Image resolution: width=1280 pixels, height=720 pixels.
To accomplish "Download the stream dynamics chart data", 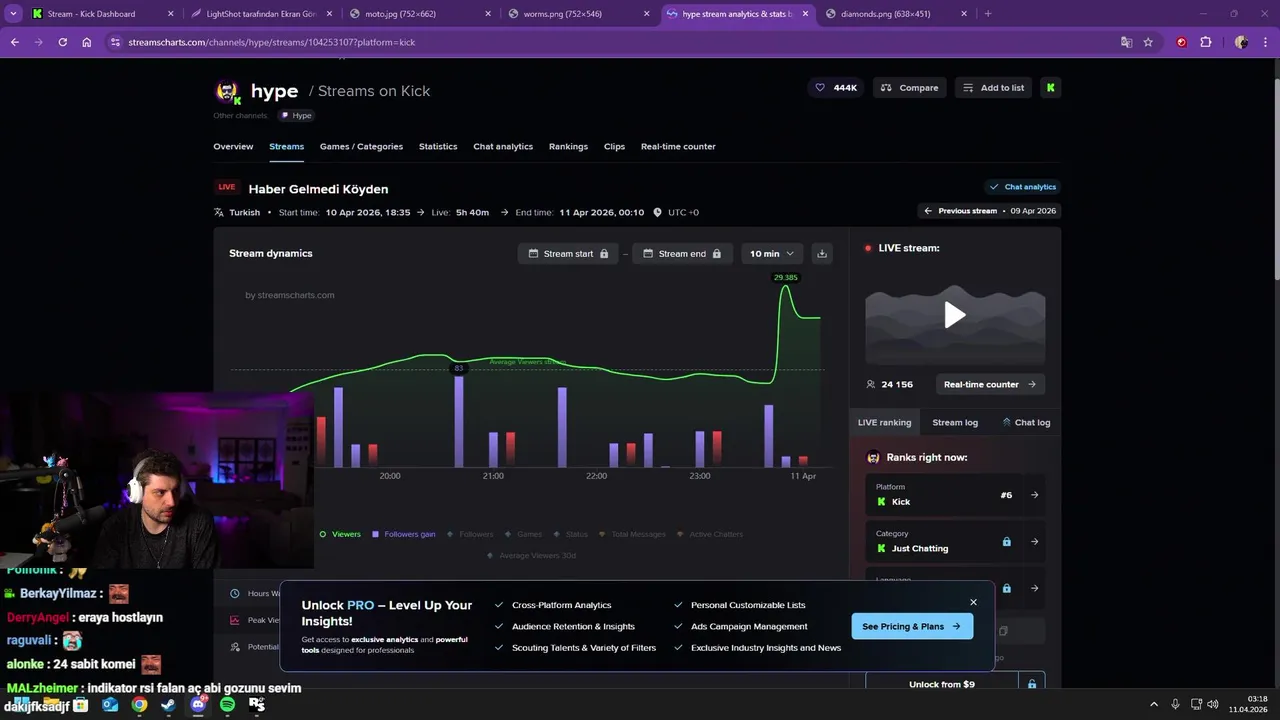I will 822,254.
